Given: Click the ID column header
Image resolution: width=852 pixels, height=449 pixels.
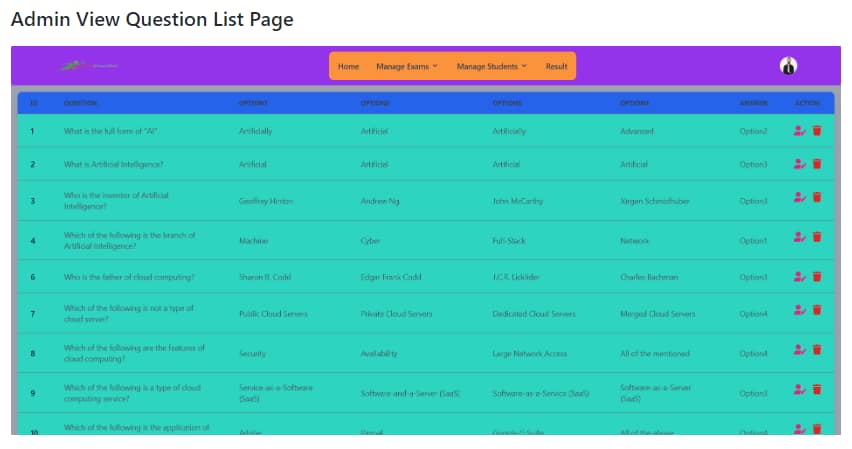Looking at the screenshot, I should click(x=33, y=102).
